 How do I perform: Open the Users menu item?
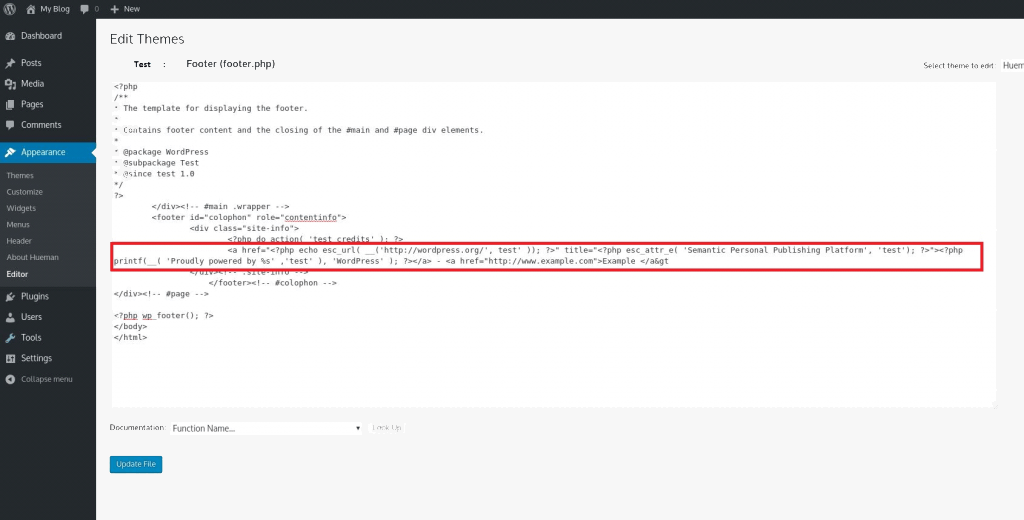pos(31,317)
